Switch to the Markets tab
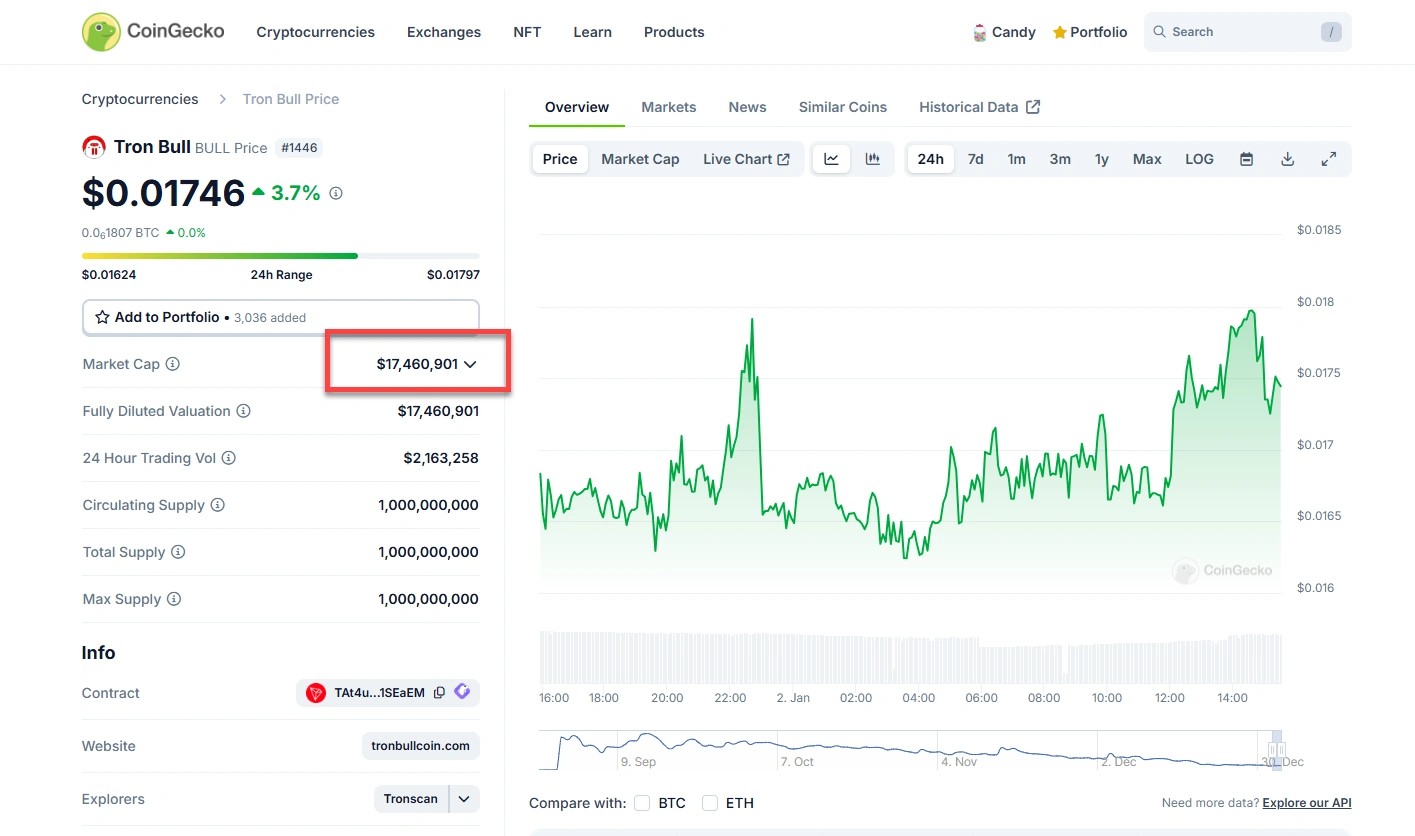 (x=668, y=107)
